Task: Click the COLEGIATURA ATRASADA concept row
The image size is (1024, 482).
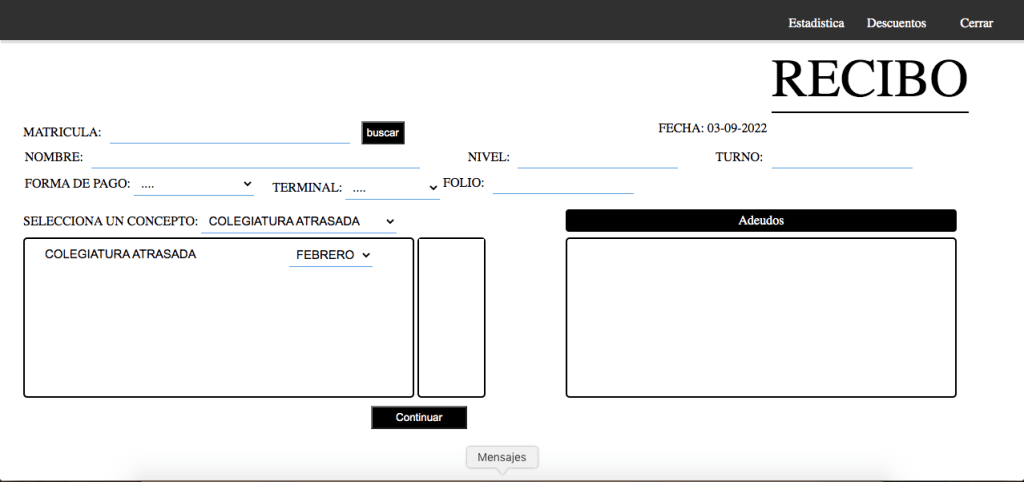Action: pos(121,255)
